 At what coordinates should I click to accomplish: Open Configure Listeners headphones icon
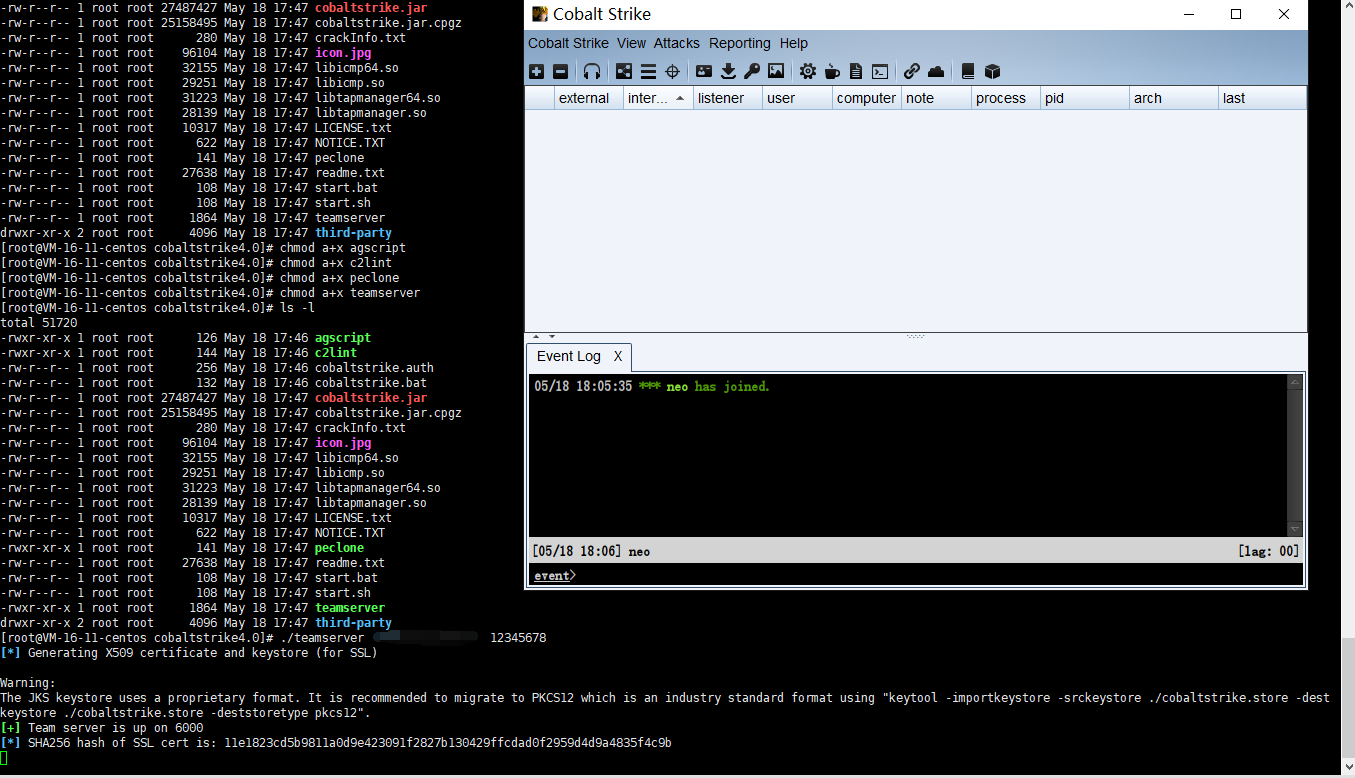tap(592, 71)
